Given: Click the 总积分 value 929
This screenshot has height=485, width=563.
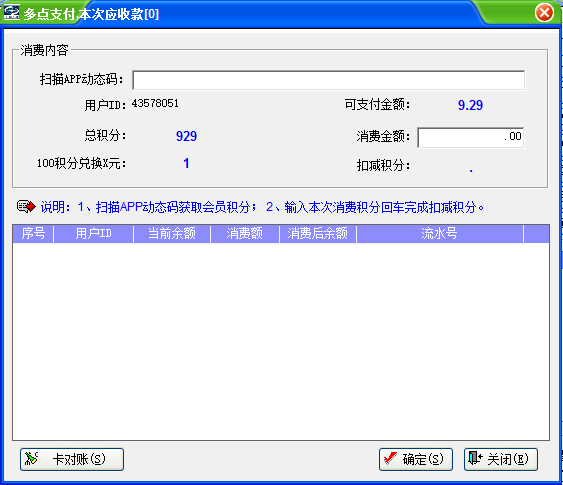Looking at the screenshot, I should (186, 136).
